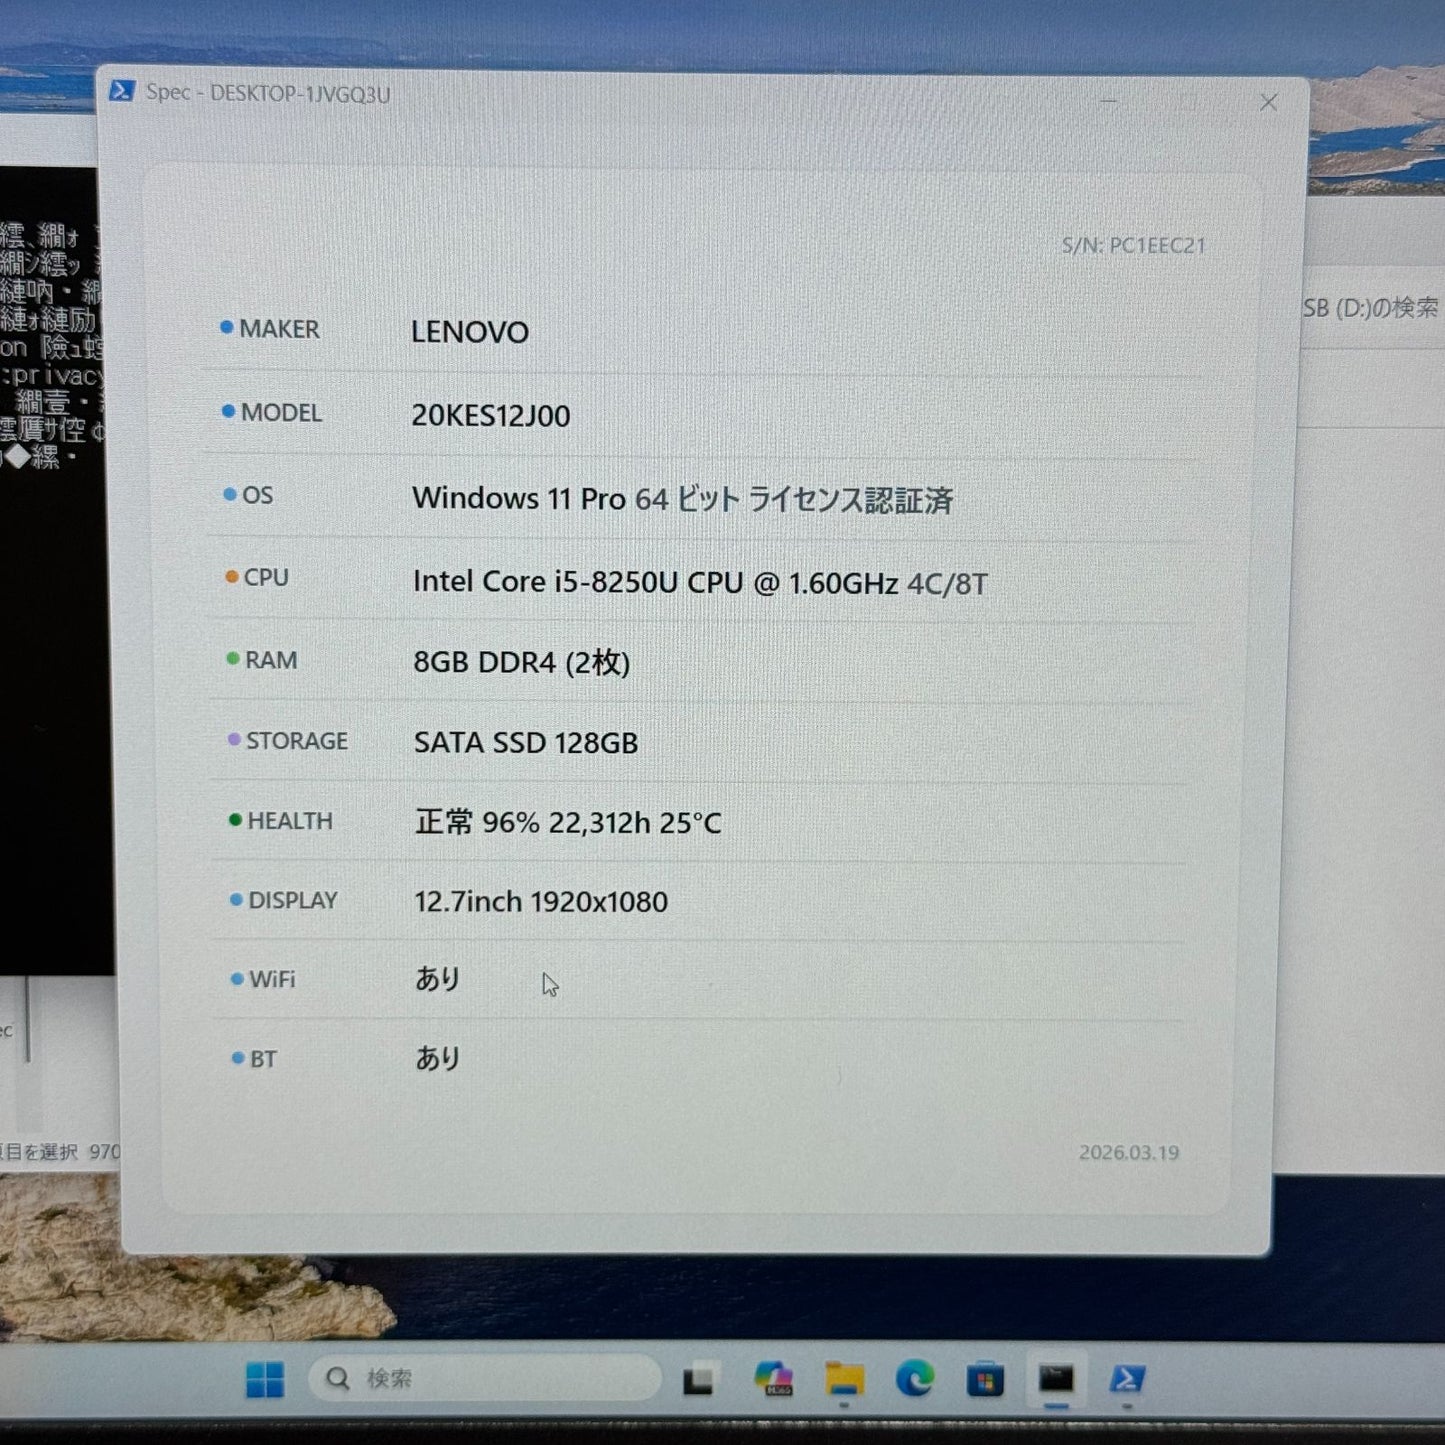Select the health value 正常 96% 22,312h
This screenshot has width=1445, height=1445.
(567, 822)
